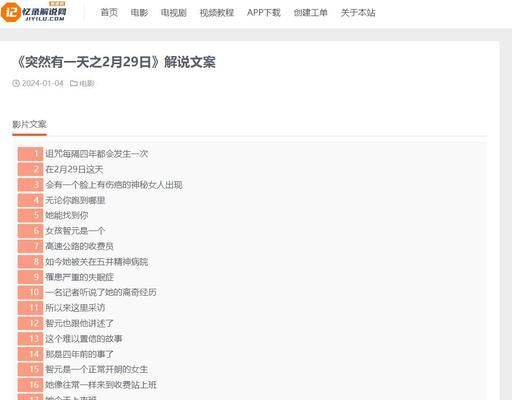Click 创建工单 in the navigation bar

click(x=311, y=13)
